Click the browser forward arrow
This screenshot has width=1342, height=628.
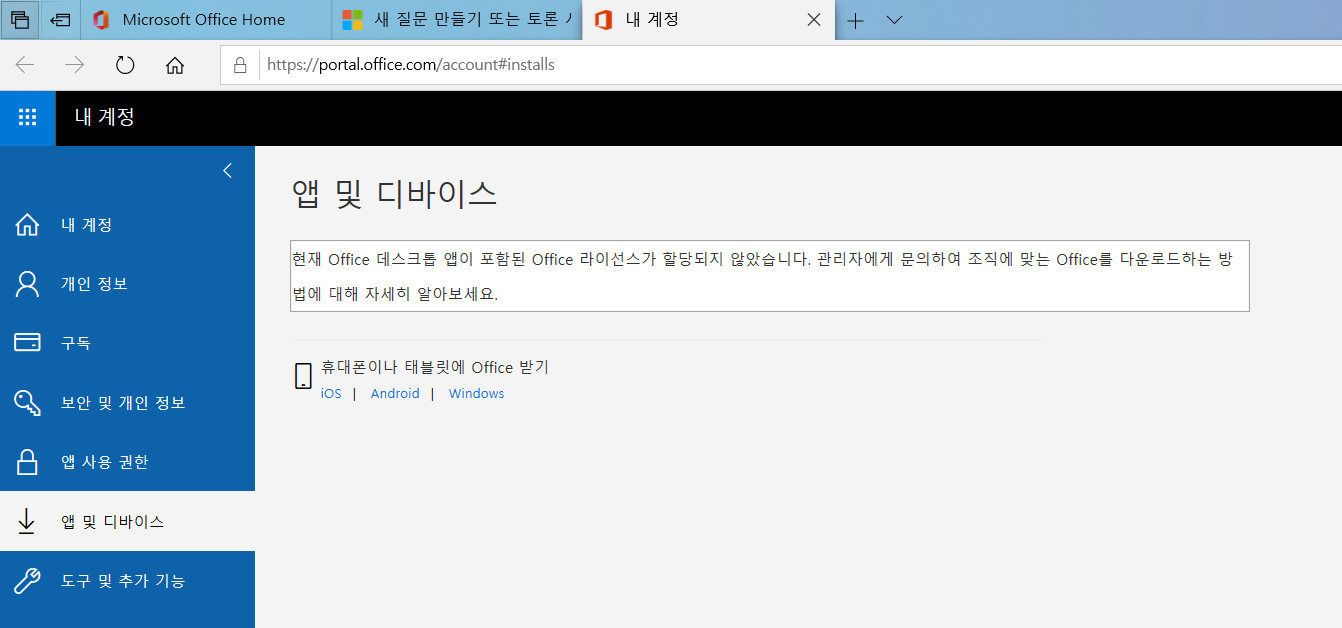75,65
